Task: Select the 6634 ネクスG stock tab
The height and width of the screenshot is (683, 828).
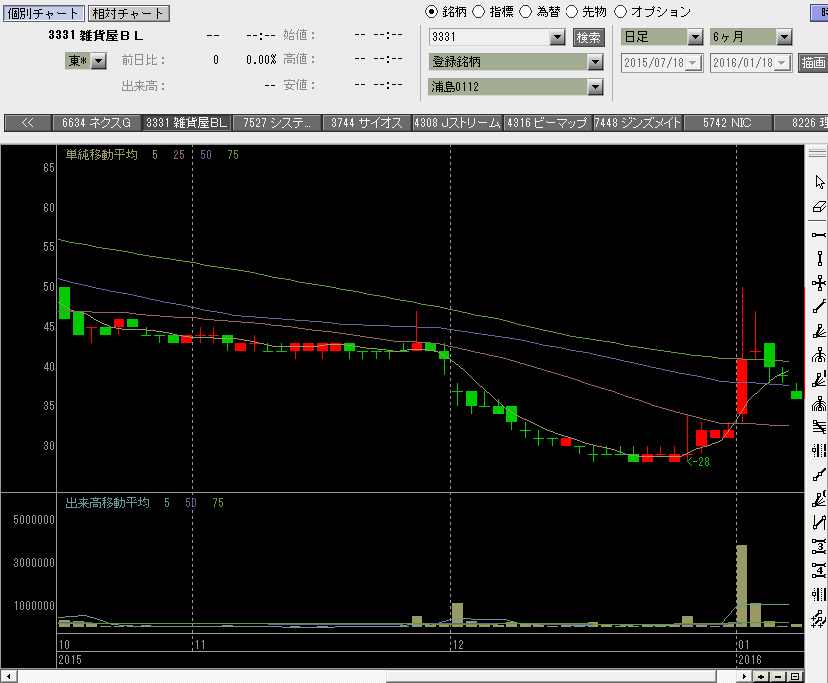Action: [96, 123]
